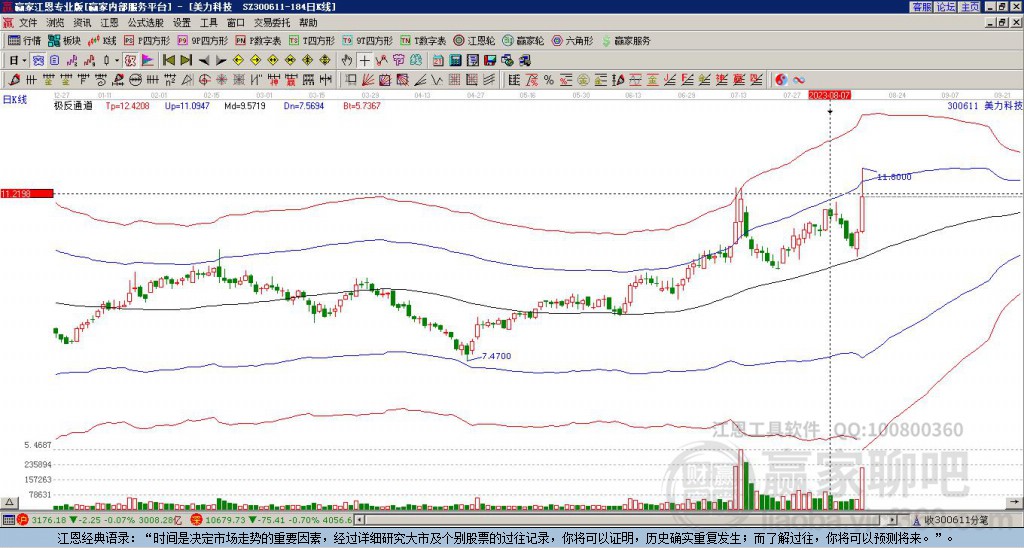Click the blue-red infinity loop icon

pyautogui.click(x=799, y=80)
